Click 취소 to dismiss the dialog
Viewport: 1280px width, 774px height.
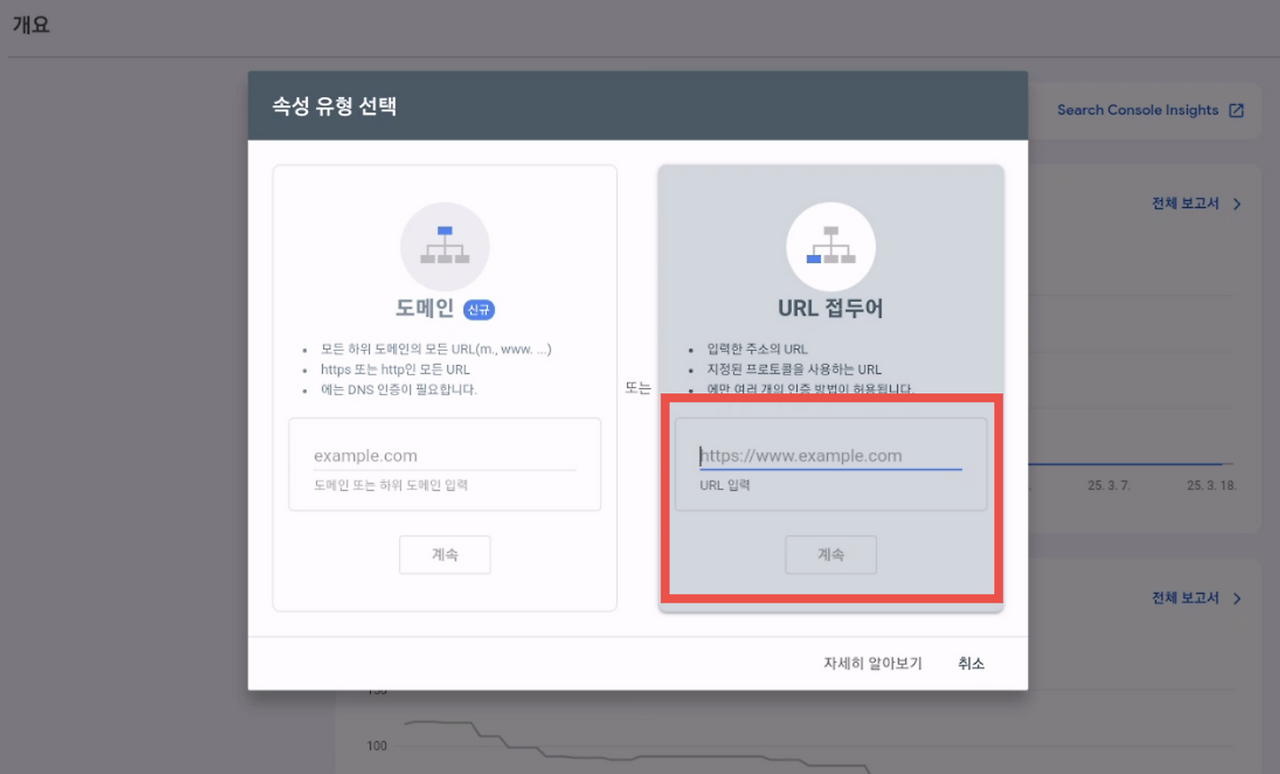click(969, 662)
